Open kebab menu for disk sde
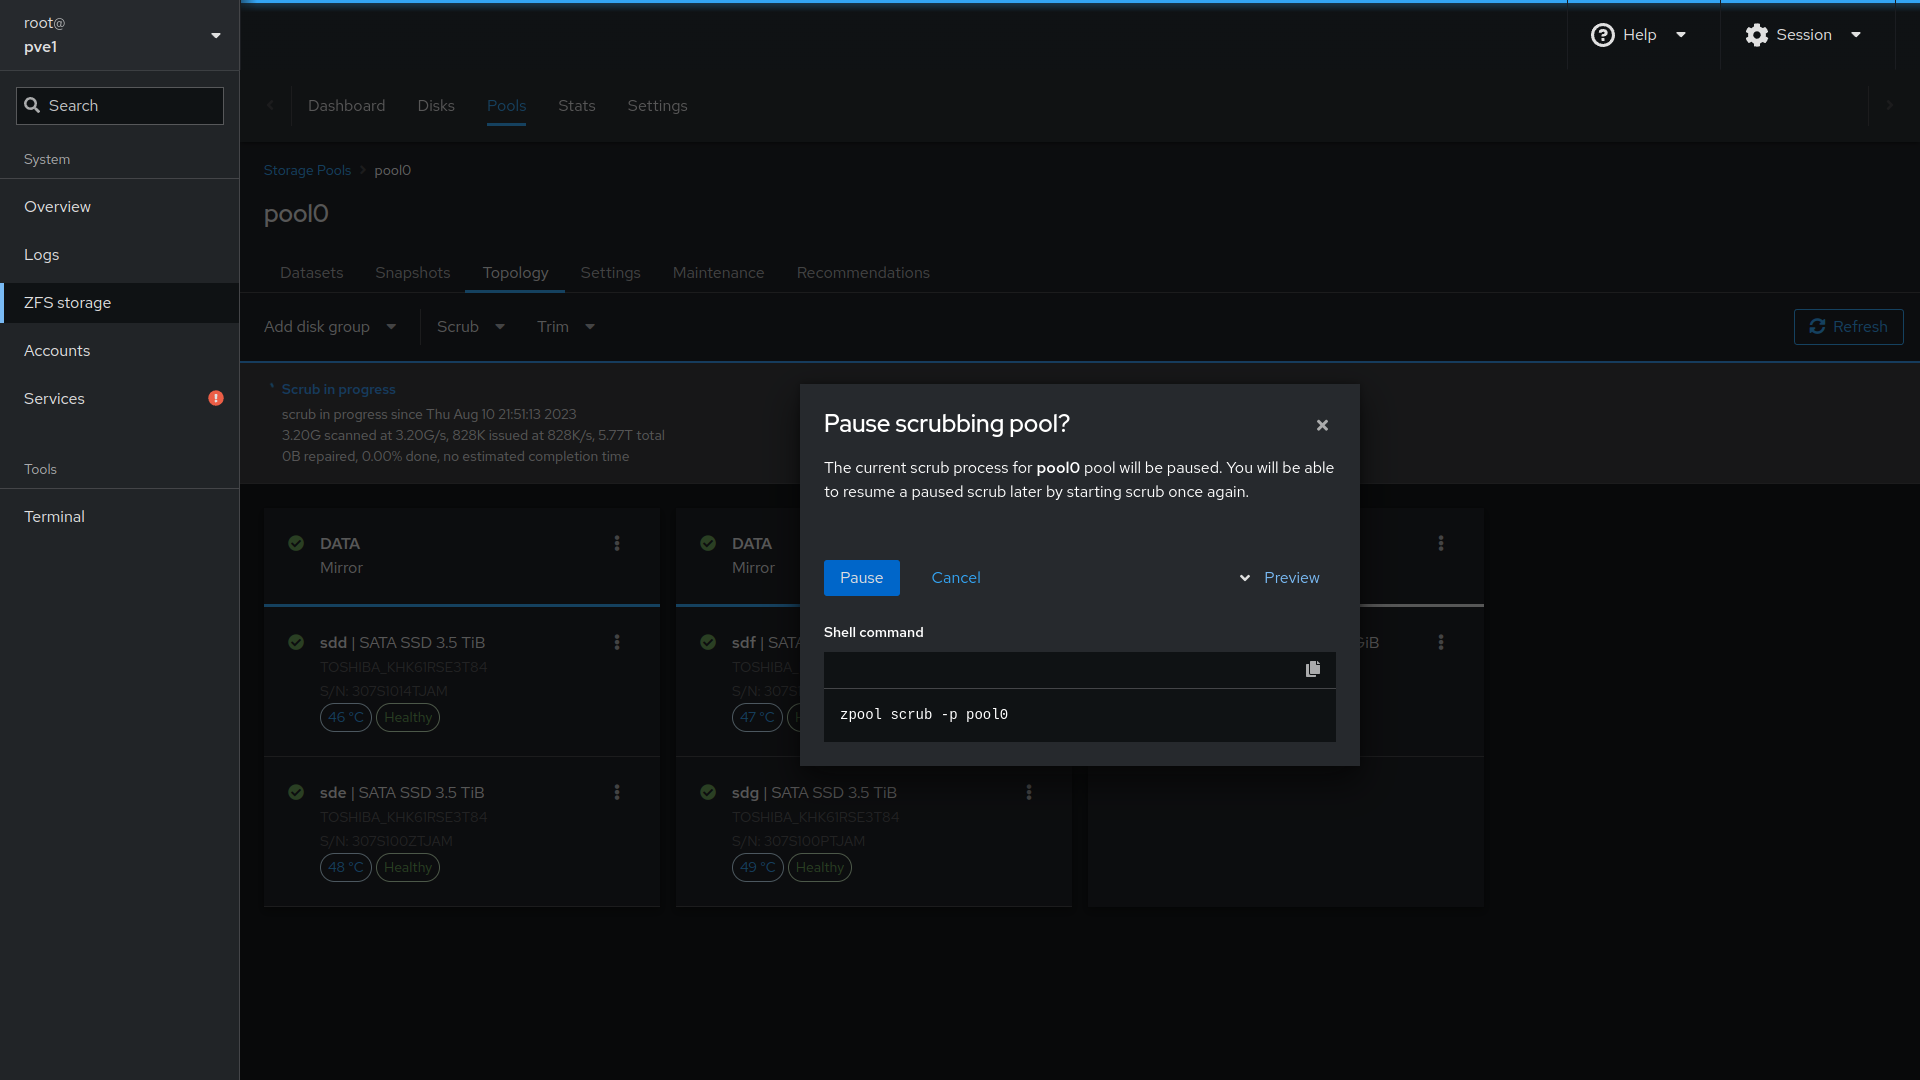 (x=617, y=792)
